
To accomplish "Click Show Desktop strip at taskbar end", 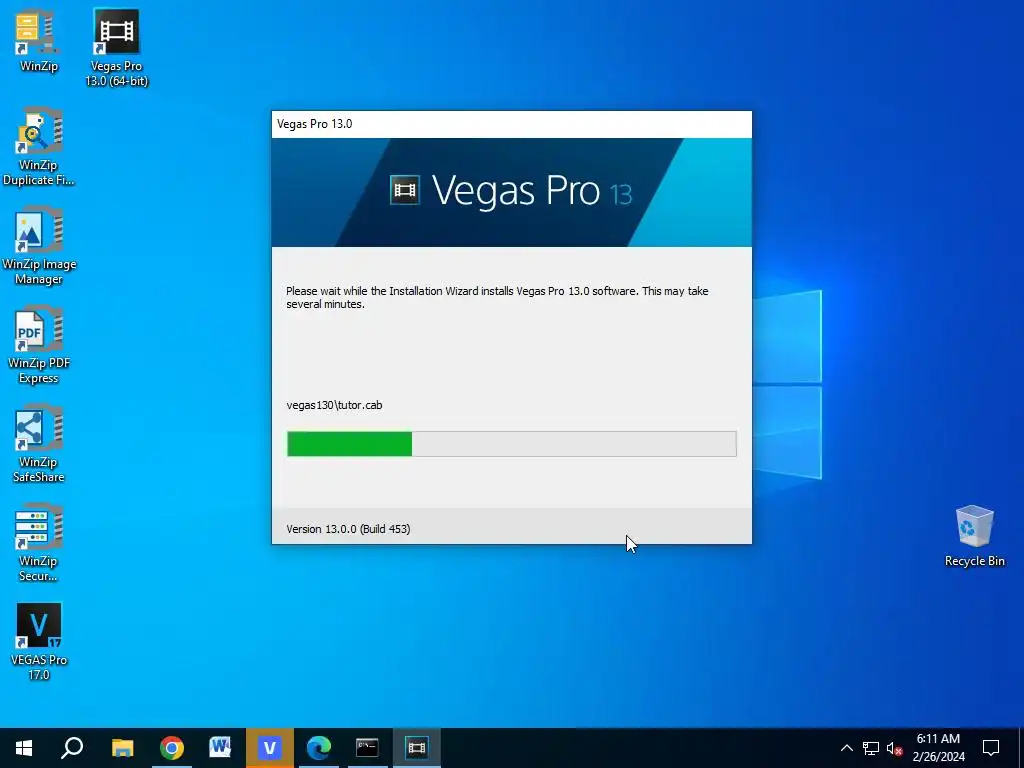I will (1021, 748).
